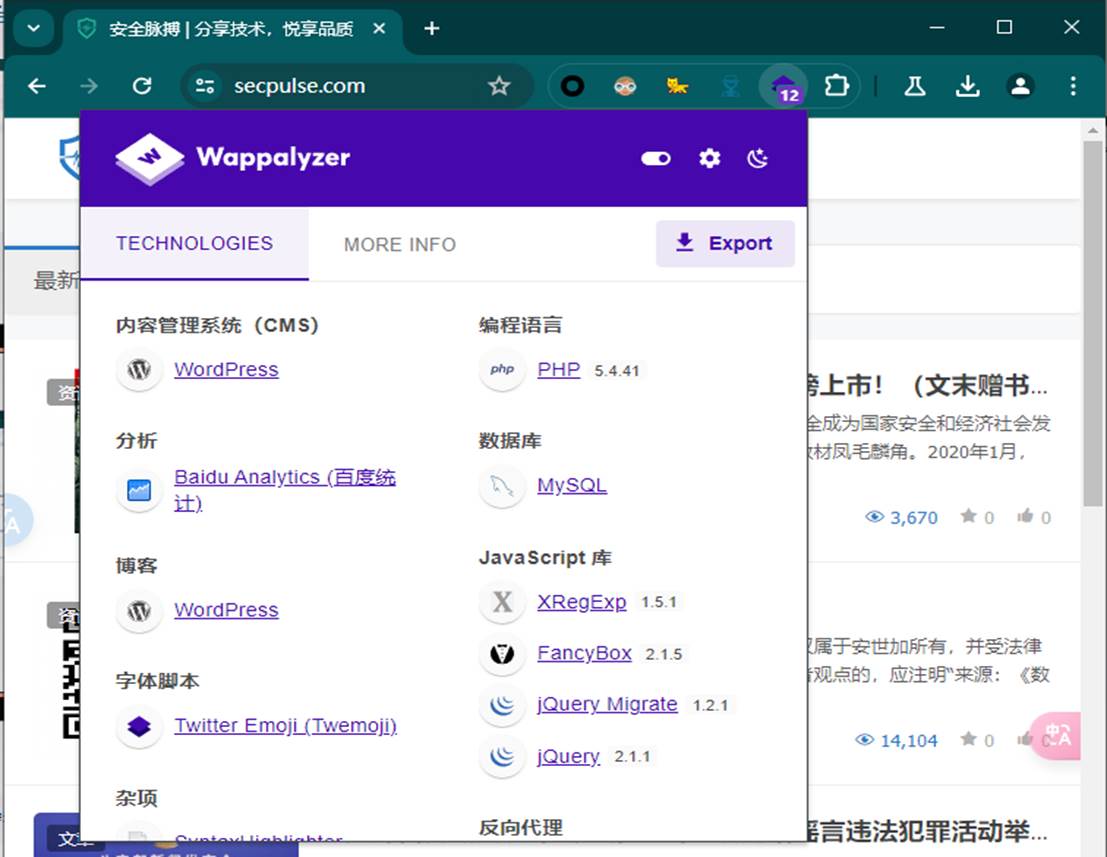Click the Baidu Analytics chart icon
Screen dimensions: 1107x857
coord(139,489)
